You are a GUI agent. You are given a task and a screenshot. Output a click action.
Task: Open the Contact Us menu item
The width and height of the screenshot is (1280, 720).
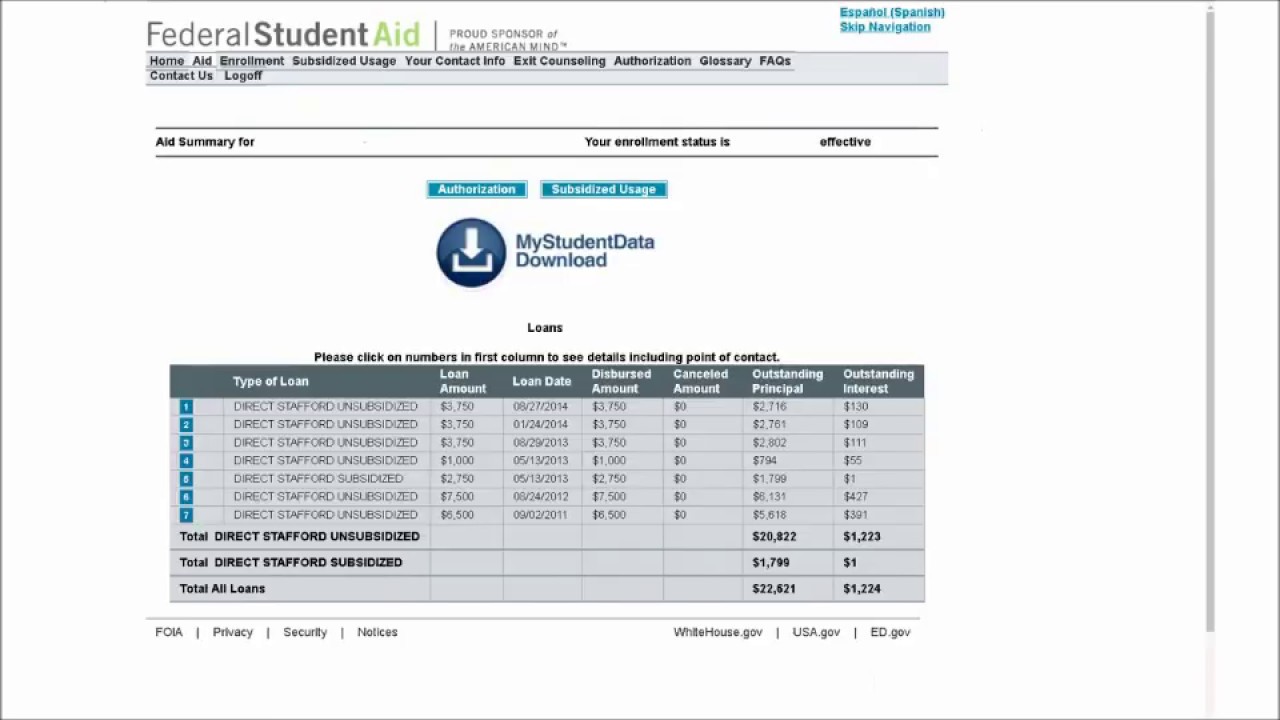point(181,76)
